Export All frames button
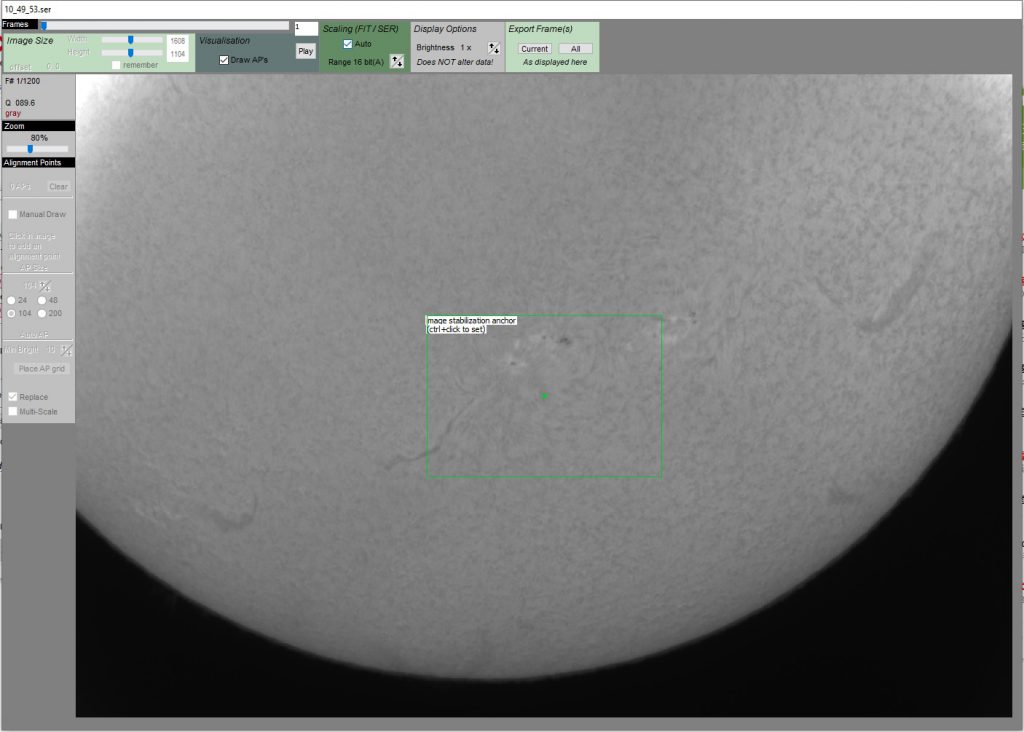 [x=575, y=49]
